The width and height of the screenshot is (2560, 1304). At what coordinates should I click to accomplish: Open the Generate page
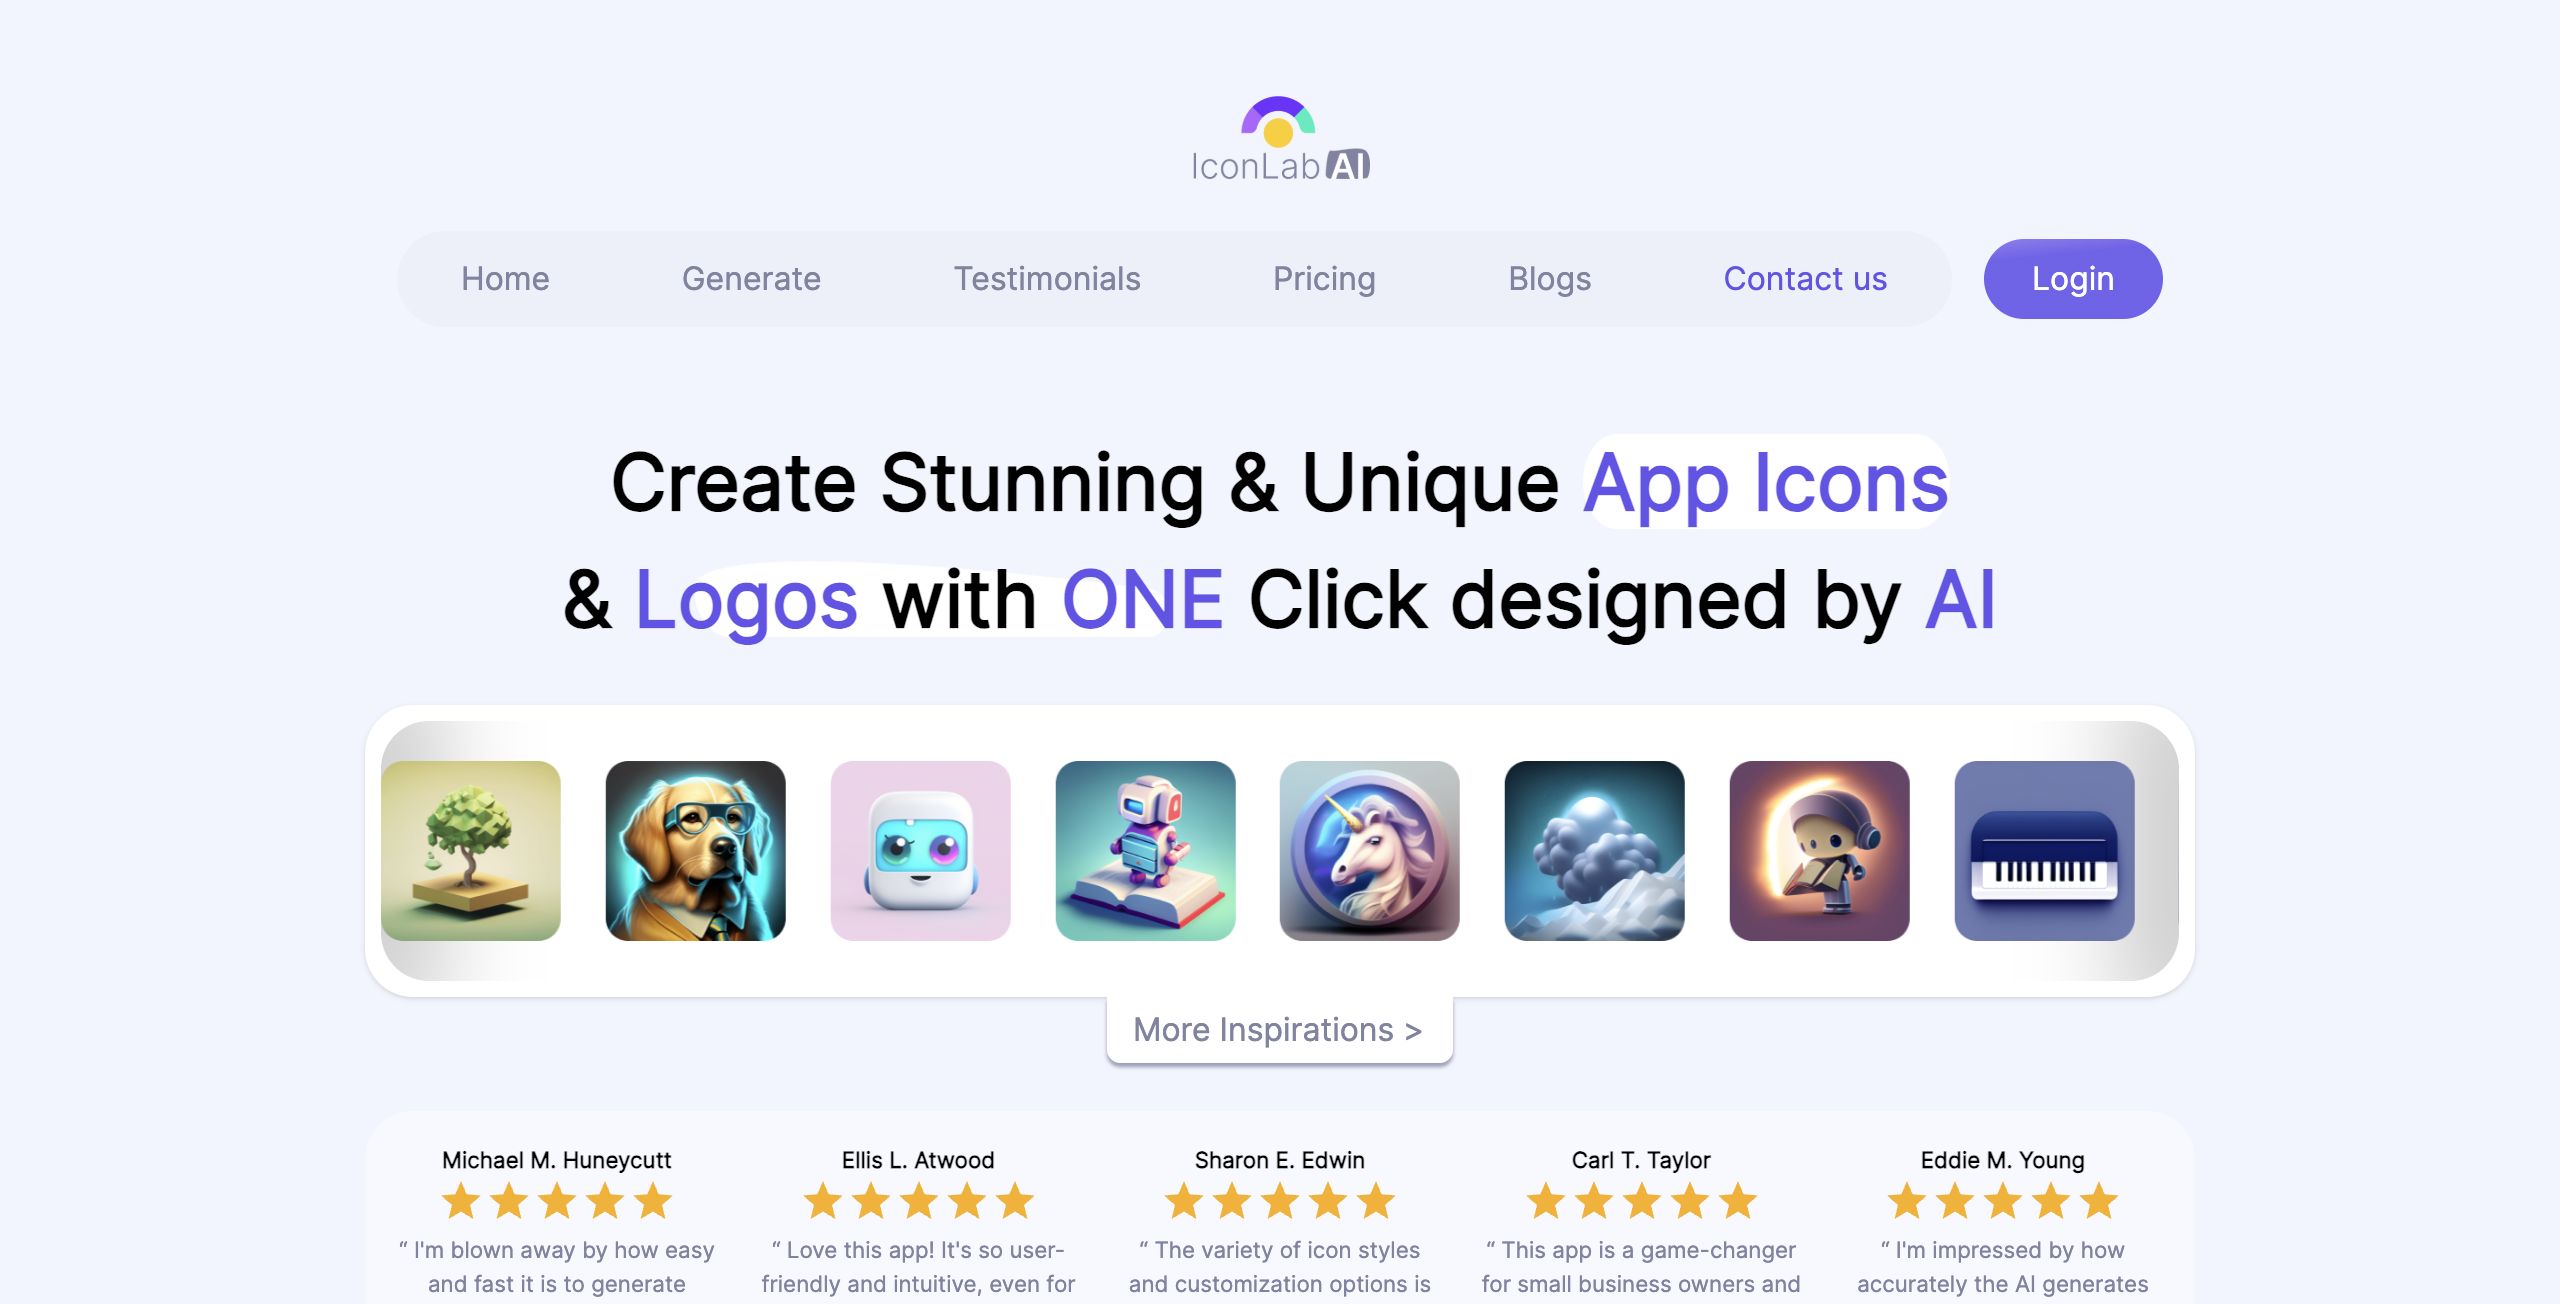tap(751, 279)
